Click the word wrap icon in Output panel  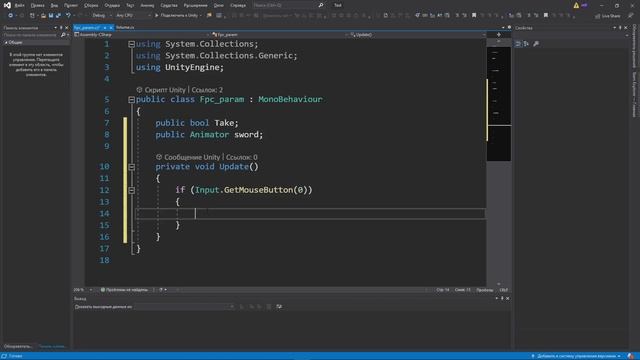click(279, 307)
